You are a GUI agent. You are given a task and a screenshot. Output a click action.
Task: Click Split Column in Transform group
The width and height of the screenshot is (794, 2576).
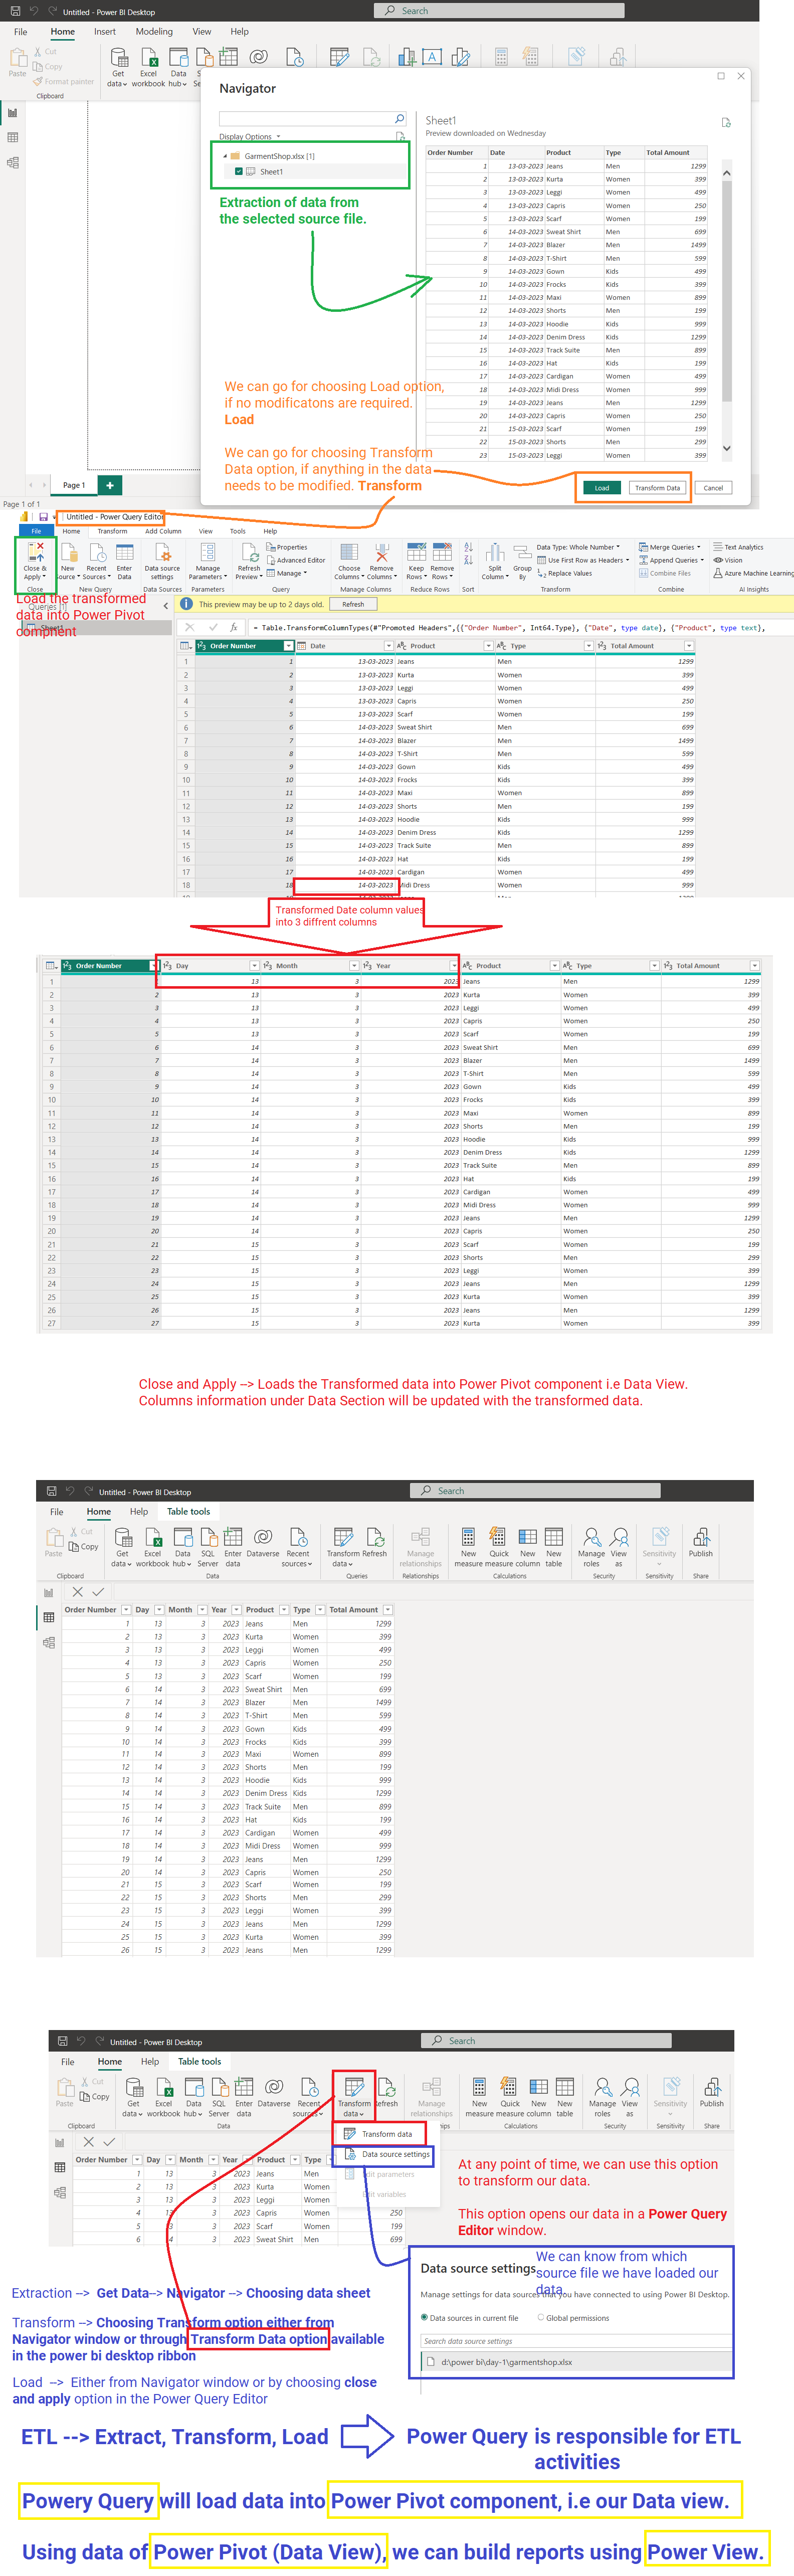pyautogui.click(x=495, y=561)
